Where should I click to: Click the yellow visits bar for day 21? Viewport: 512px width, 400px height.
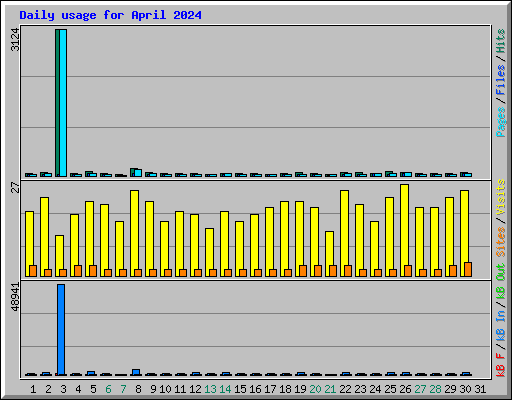point(329,254)
